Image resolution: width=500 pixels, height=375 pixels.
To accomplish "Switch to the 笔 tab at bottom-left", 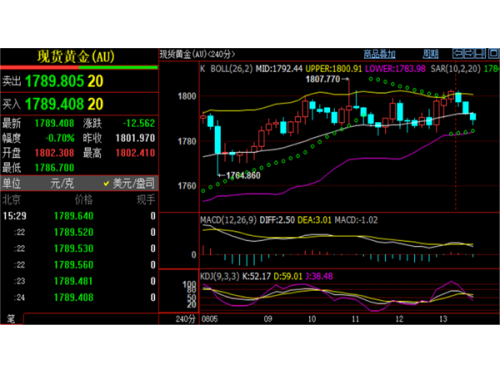I will (x=11, y=319).
